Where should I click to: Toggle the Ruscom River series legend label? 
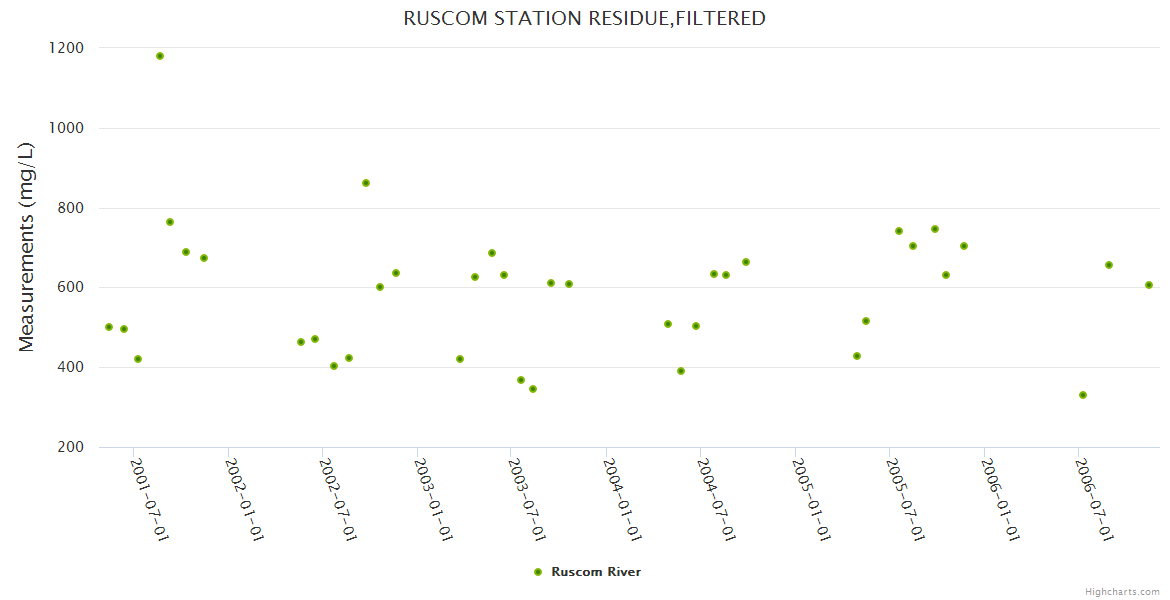tap(596, 572)
